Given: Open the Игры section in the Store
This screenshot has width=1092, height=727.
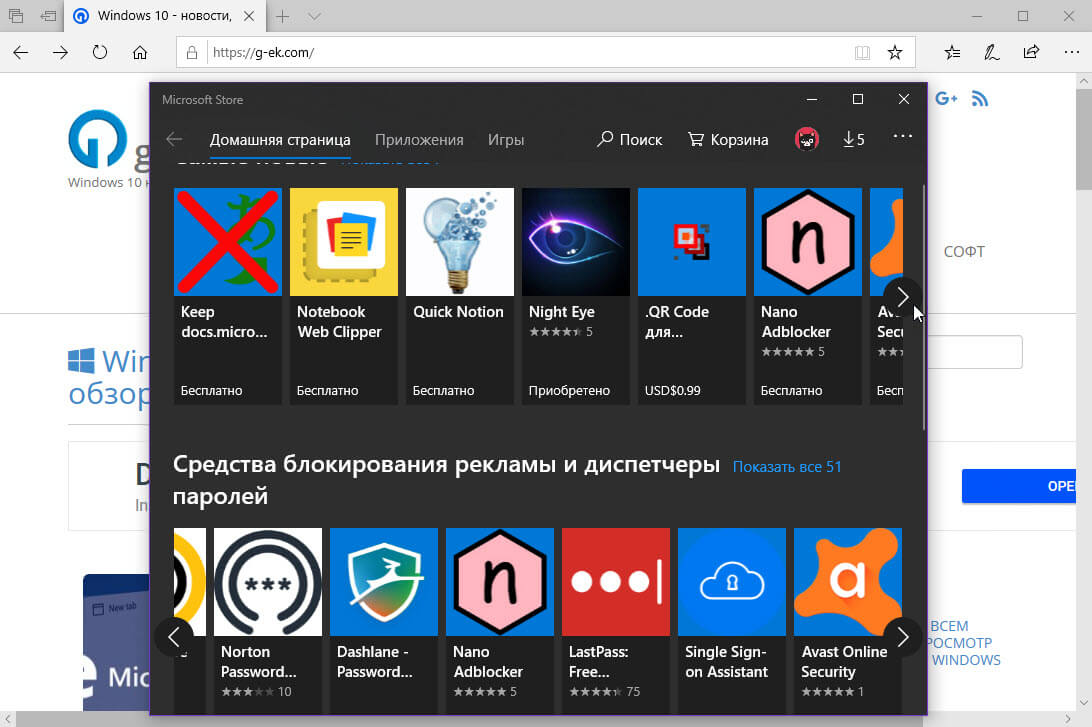Looking at the screenshot, I should click(x=506, y=140).
